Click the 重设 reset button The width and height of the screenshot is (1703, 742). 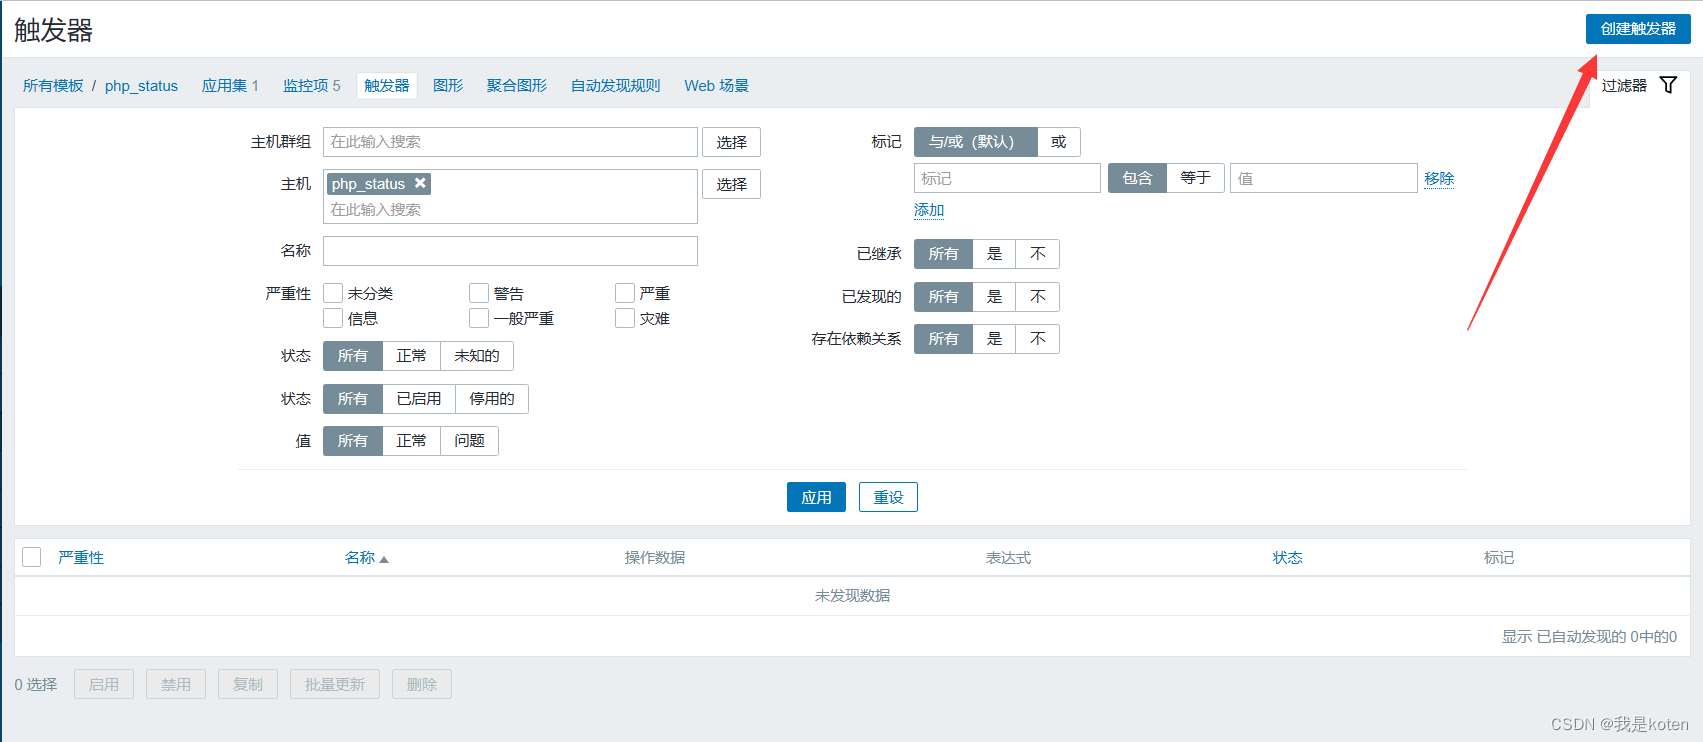click(888, 497)
